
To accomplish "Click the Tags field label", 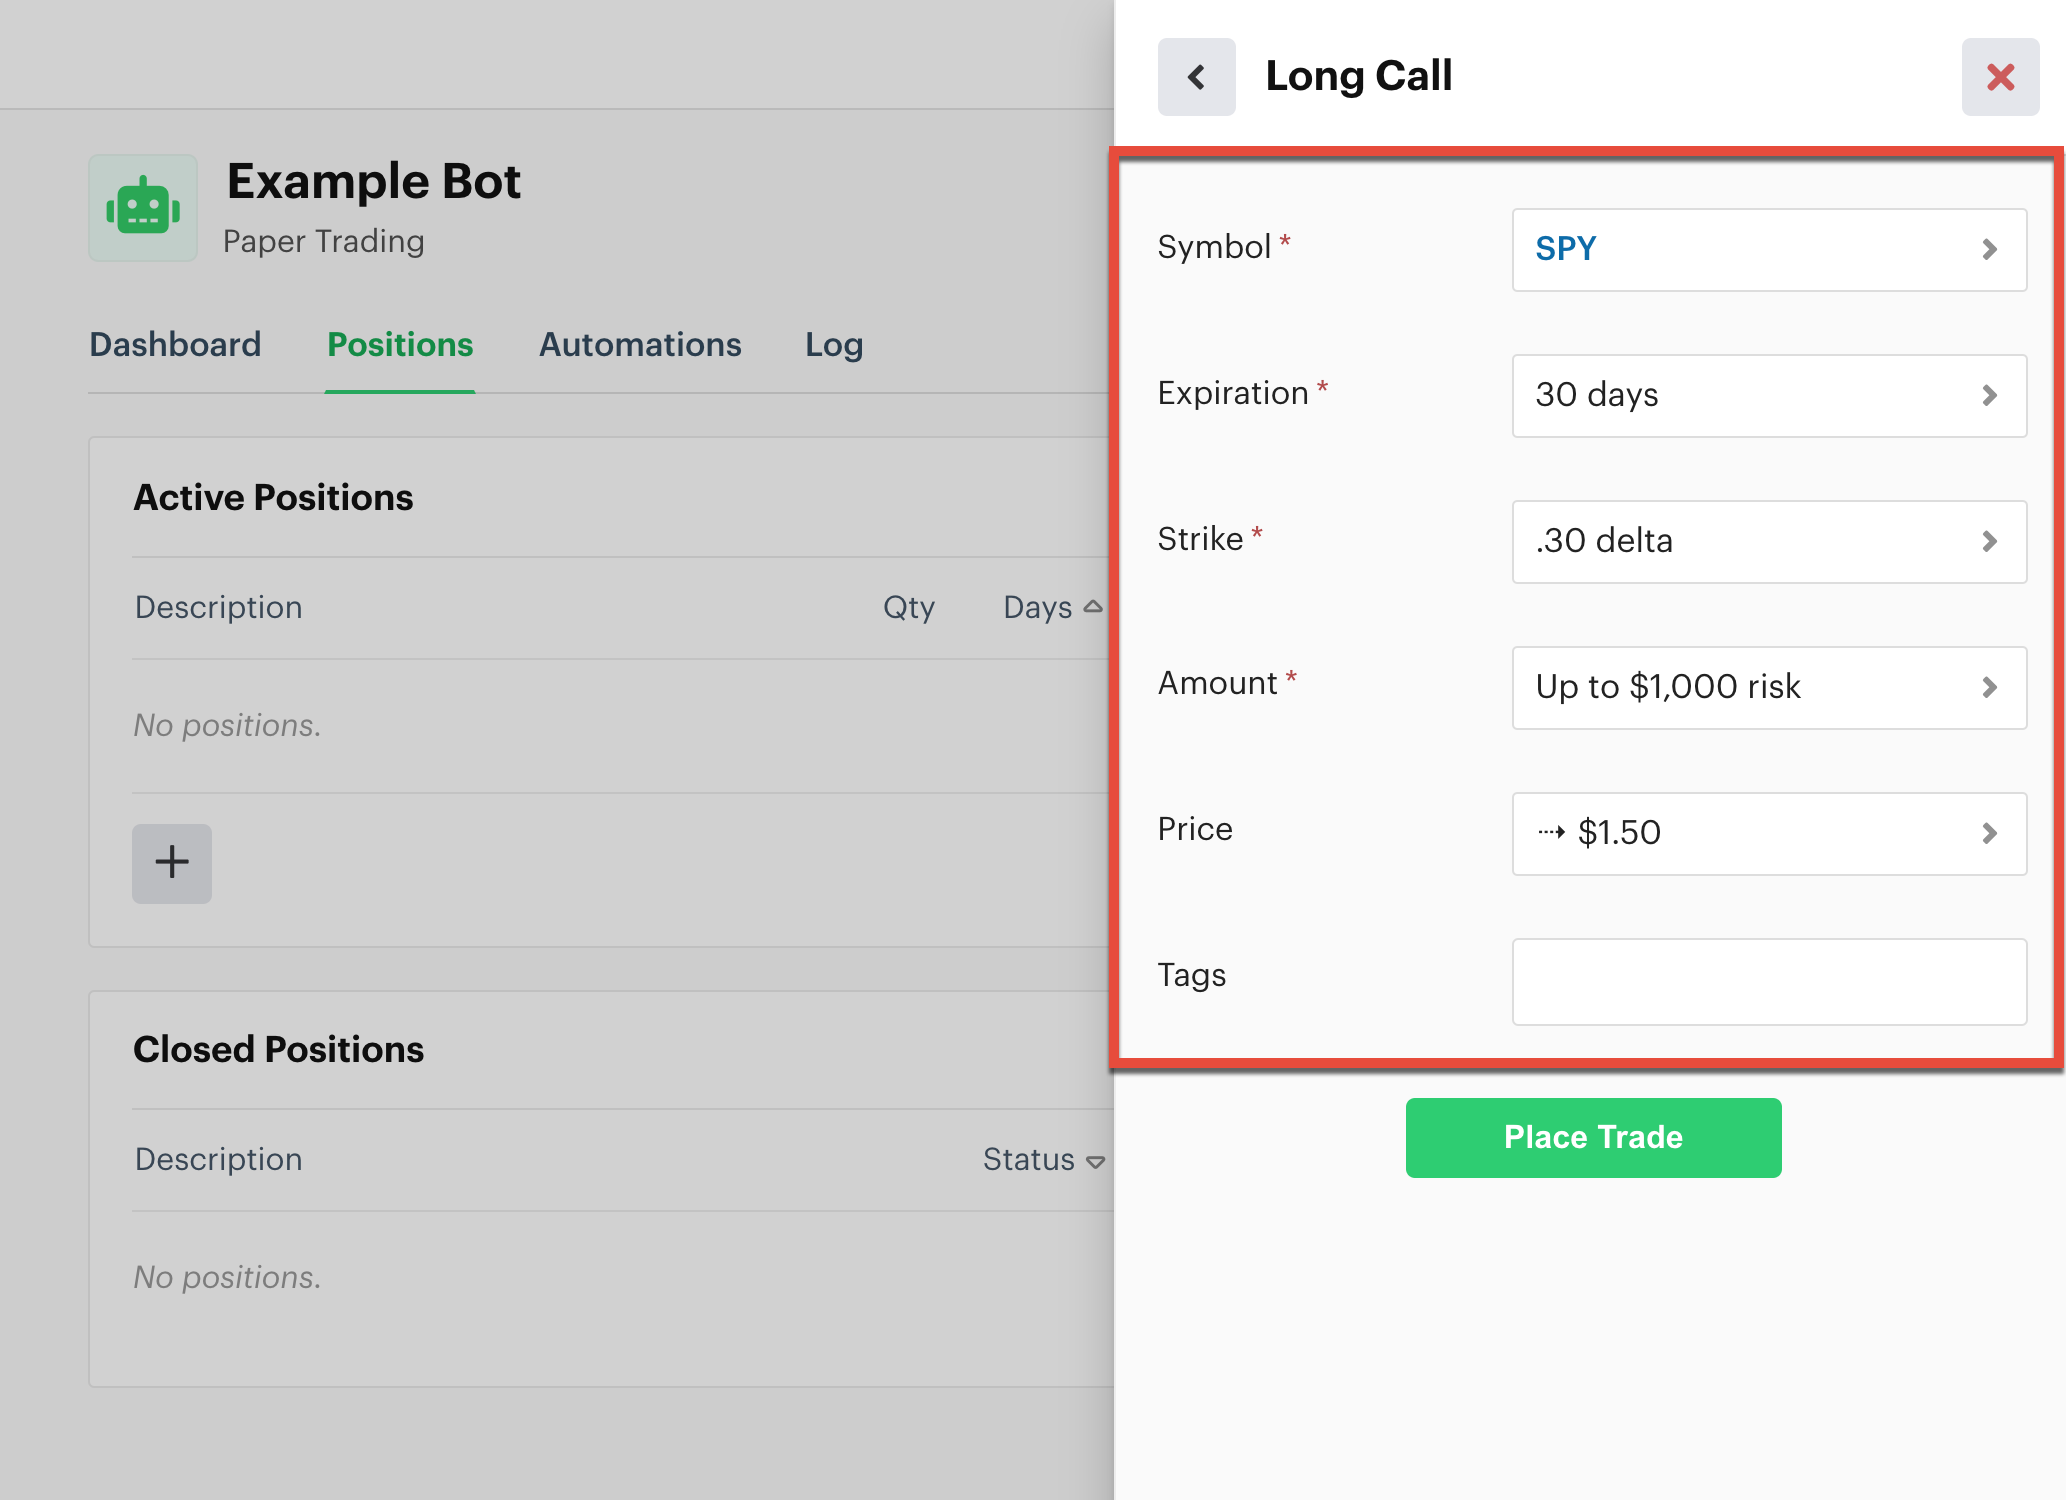I will pyautogui.click(x=1191, y=975).
